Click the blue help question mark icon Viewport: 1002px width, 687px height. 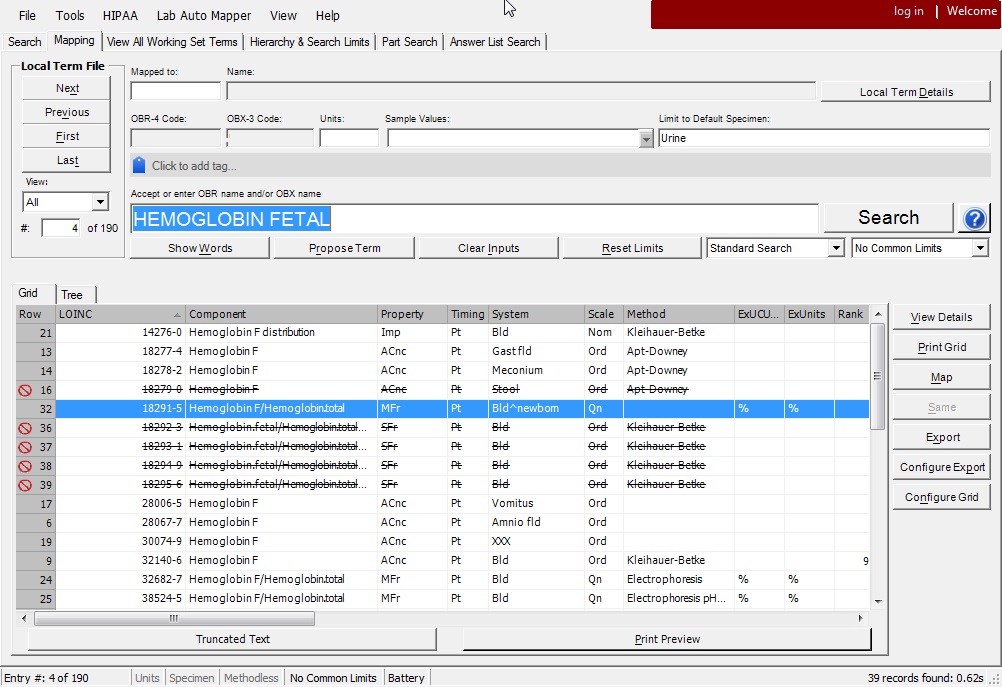975,219
